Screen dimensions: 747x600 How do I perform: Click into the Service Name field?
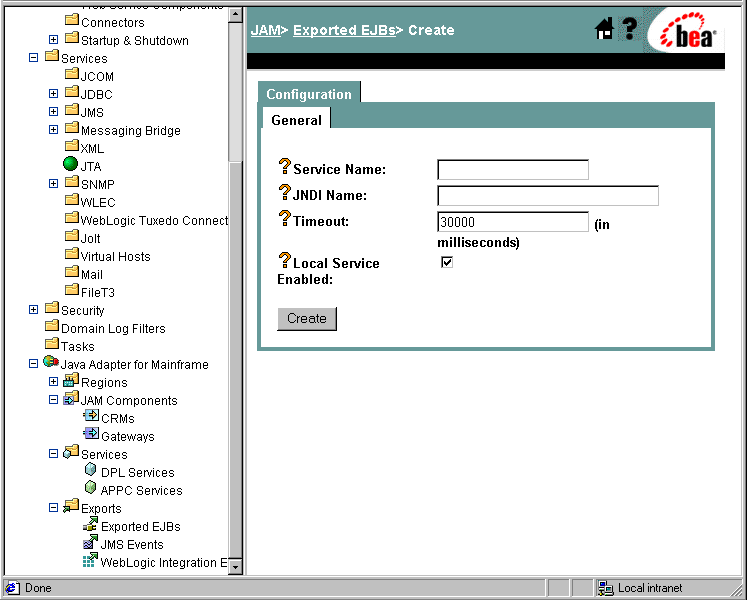[513, 170]
